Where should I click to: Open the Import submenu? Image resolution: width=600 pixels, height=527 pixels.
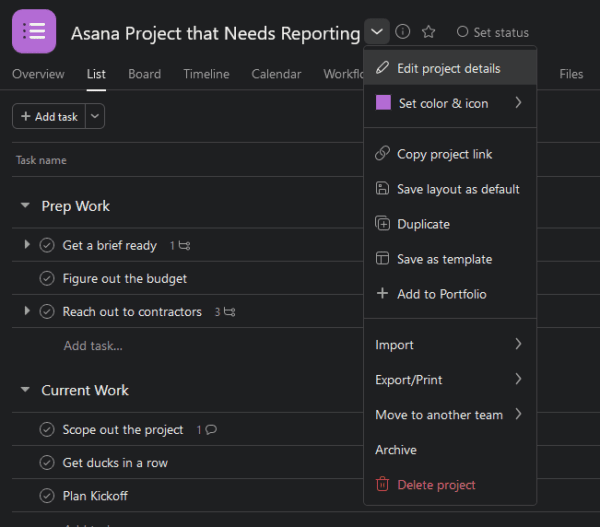(450, 345)
